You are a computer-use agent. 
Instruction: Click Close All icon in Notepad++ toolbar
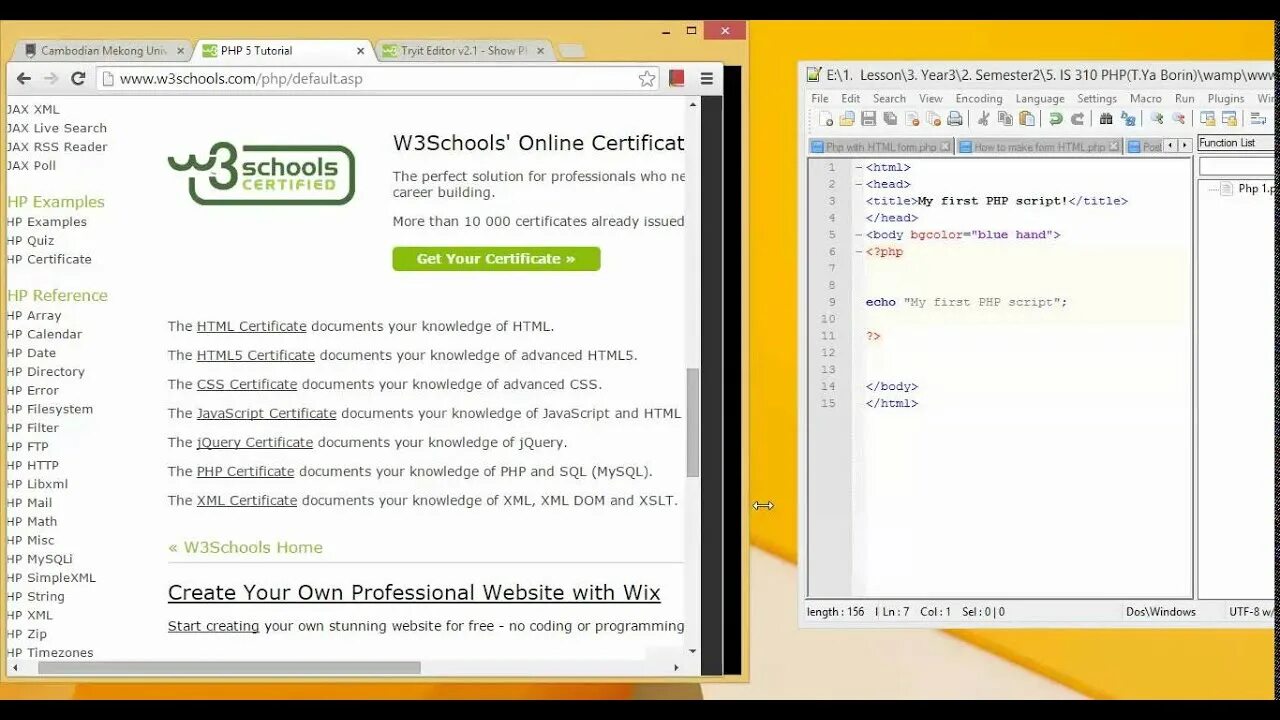pos(934,119)
